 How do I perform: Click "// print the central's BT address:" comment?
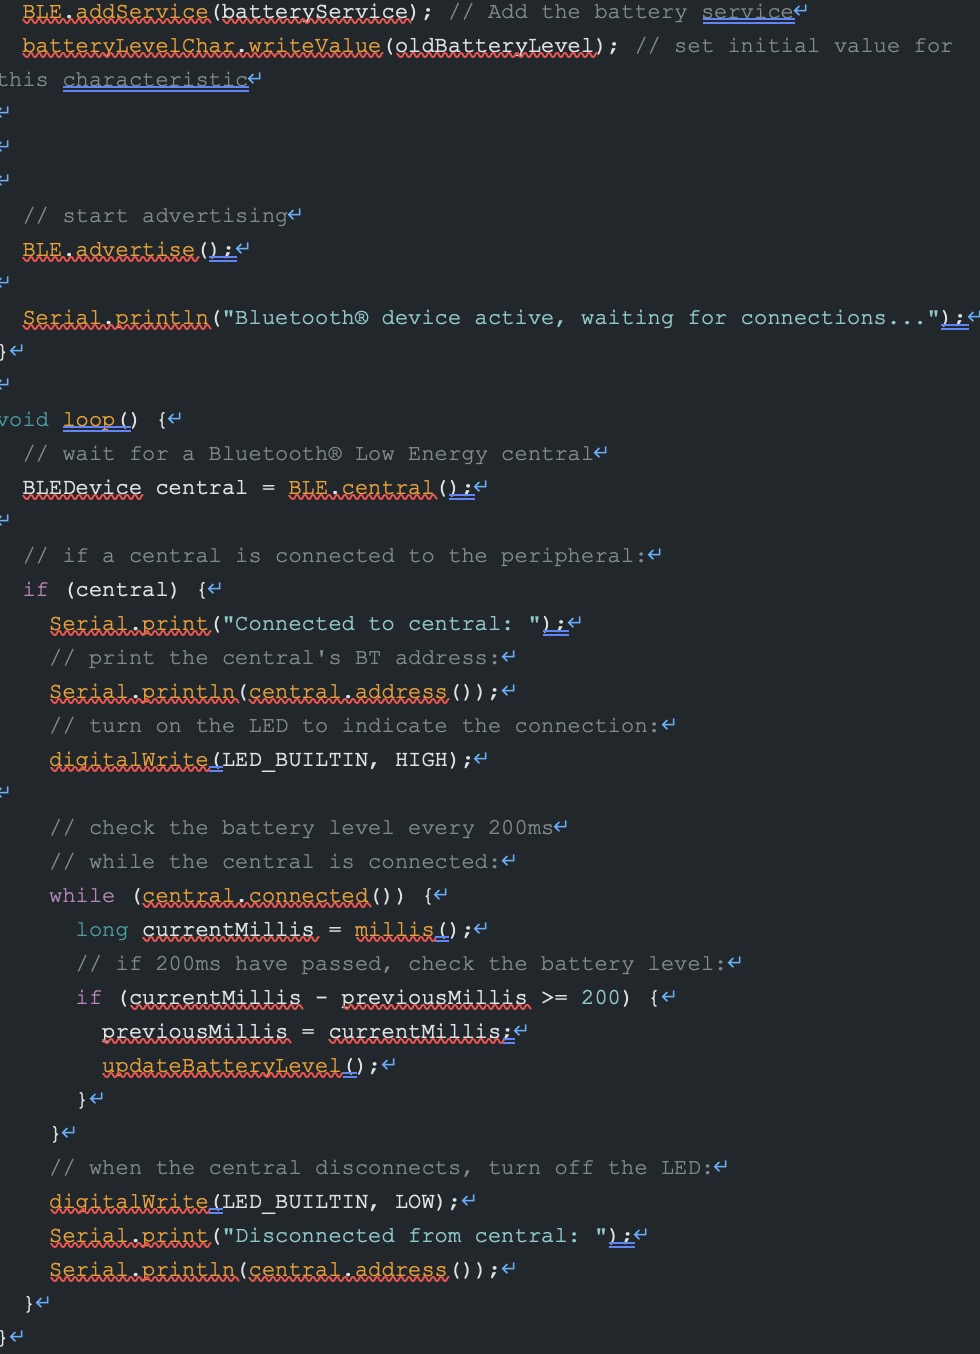[275, 658]
